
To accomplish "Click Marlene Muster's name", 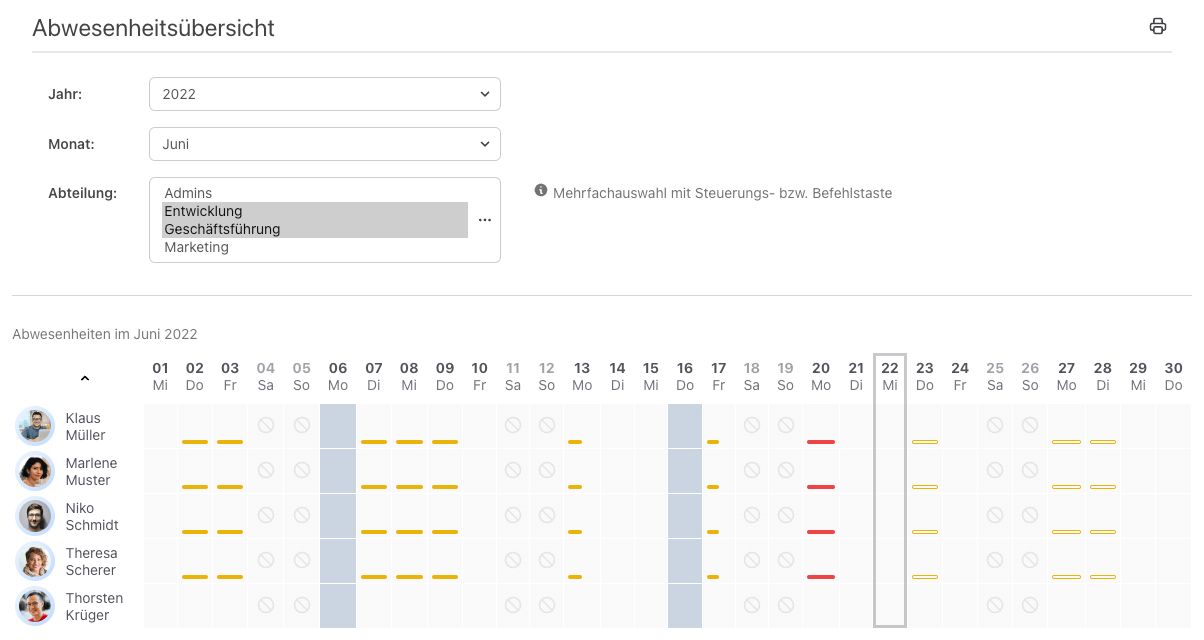I will [91, 471].
